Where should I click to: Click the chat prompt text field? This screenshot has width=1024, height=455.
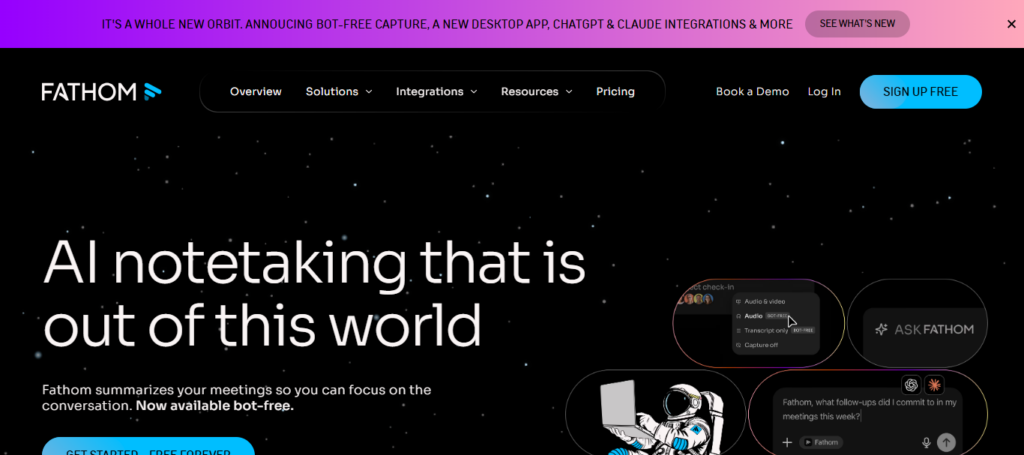pyautogui.click(x=869, y=409)
